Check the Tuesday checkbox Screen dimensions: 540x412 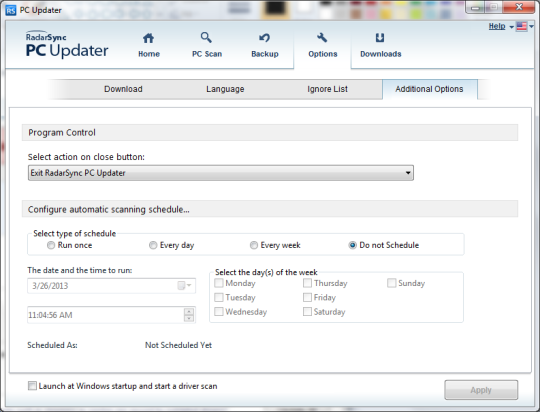pos(219,297)
